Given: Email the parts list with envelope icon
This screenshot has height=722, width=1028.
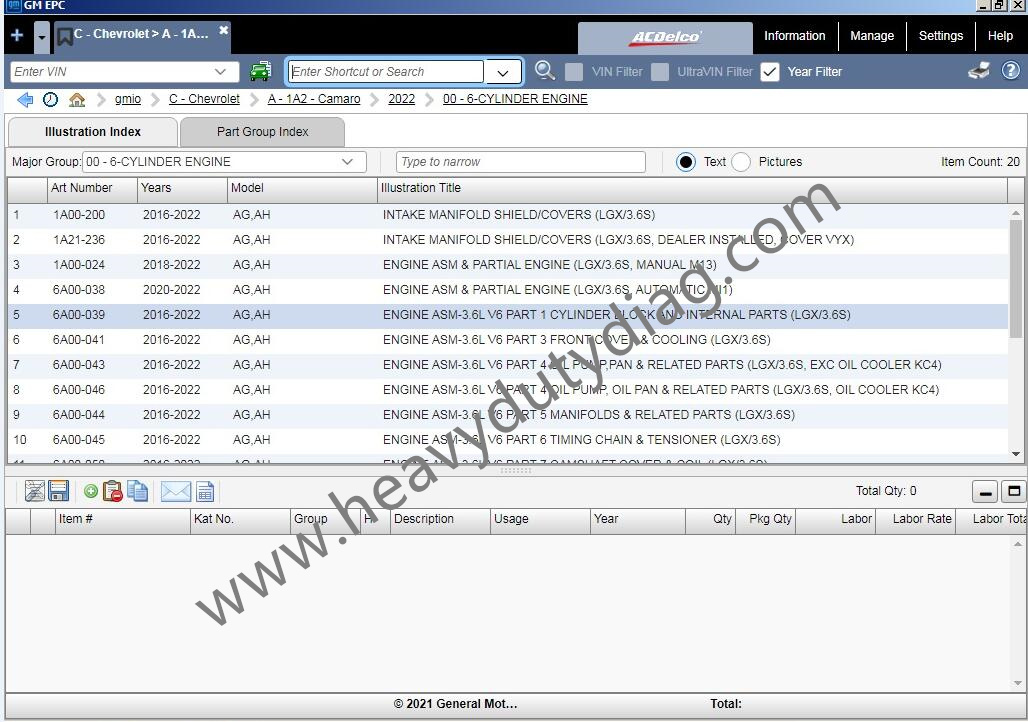Looking at the screenshot, I should coord(176,491).
